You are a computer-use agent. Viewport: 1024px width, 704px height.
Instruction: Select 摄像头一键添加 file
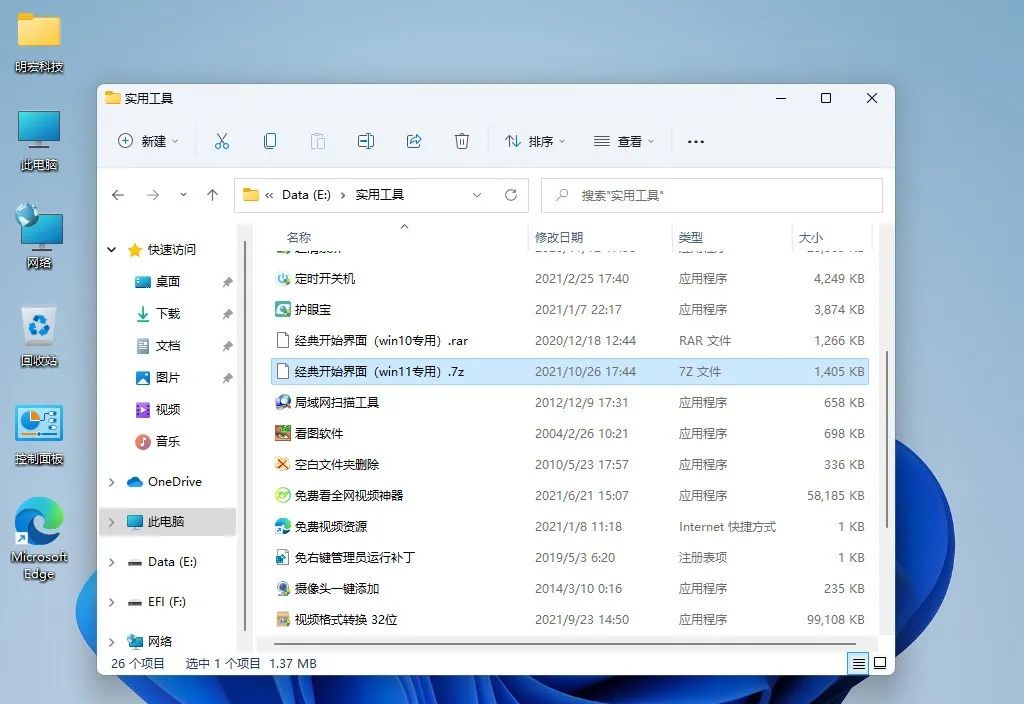click(x=569, y=588)
